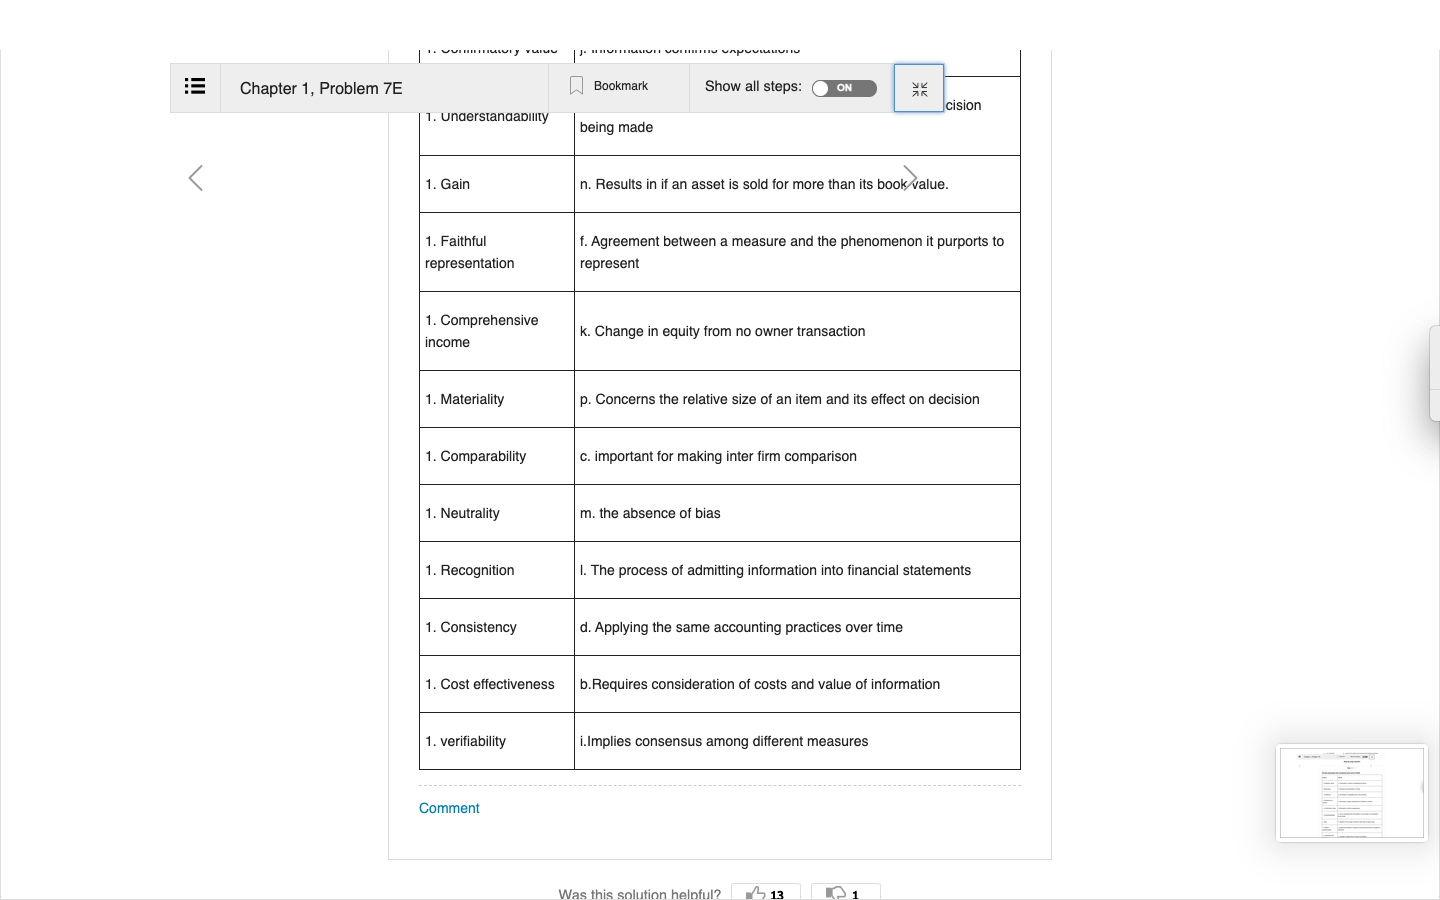Click the thumbs down unhelpful icon
Image resolution: width=1440 pixels, height=900 pixels.
click(x=836, y=893)
